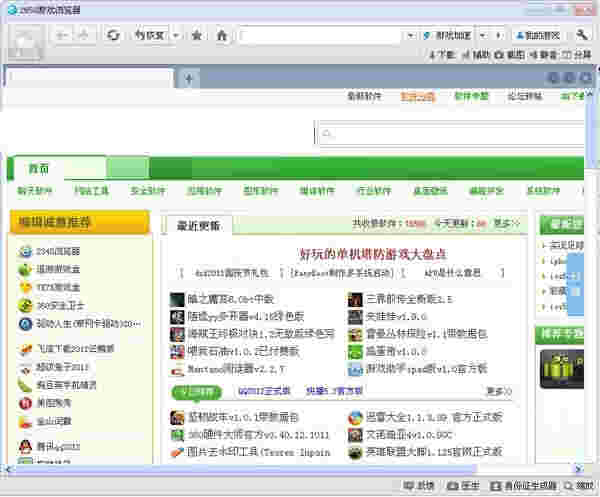Expand the restore closed page dropdown arrow

click(x=176, y=36)
